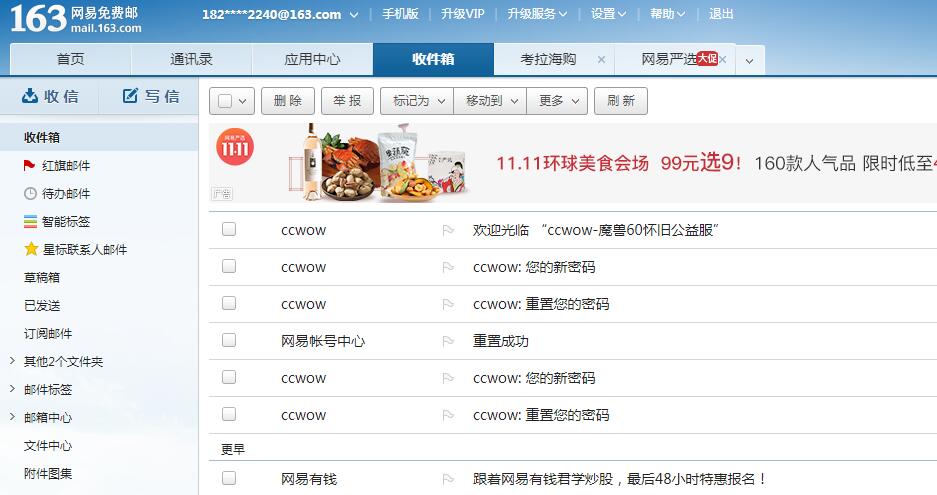Flag the 网易有钱 email

click(448, 479)
